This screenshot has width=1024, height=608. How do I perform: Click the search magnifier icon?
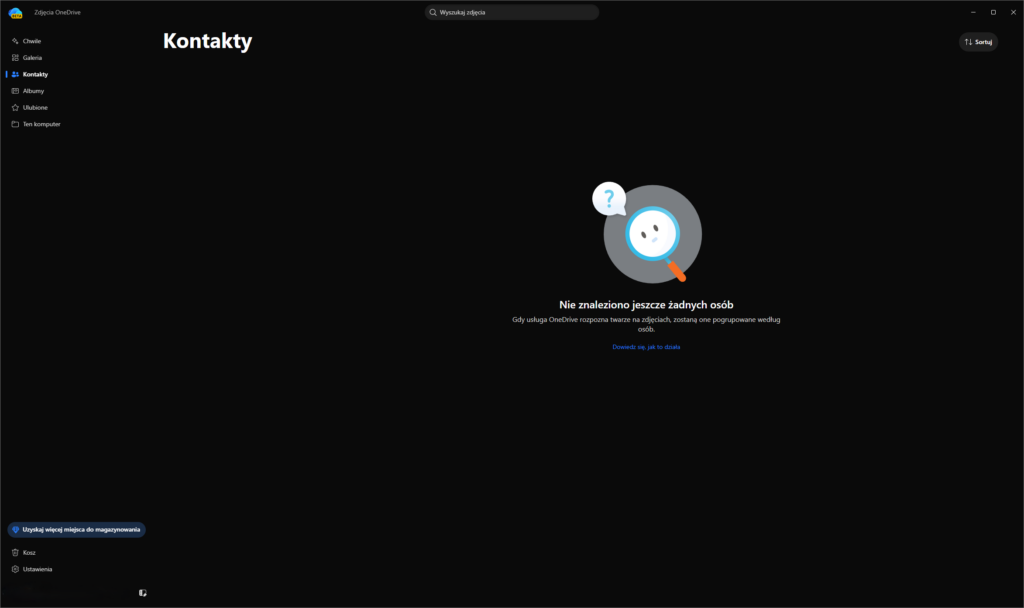tap(433, 12)
